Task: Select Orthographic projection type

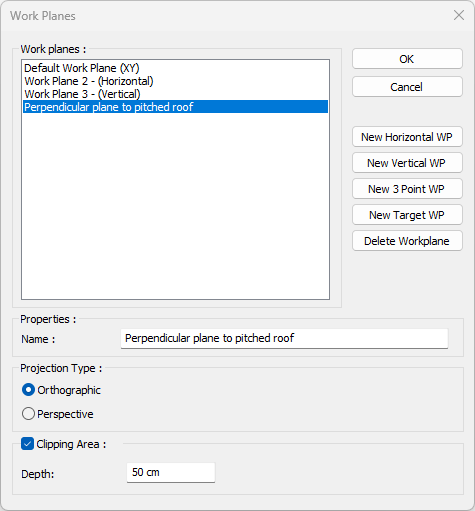Action: 28,390
